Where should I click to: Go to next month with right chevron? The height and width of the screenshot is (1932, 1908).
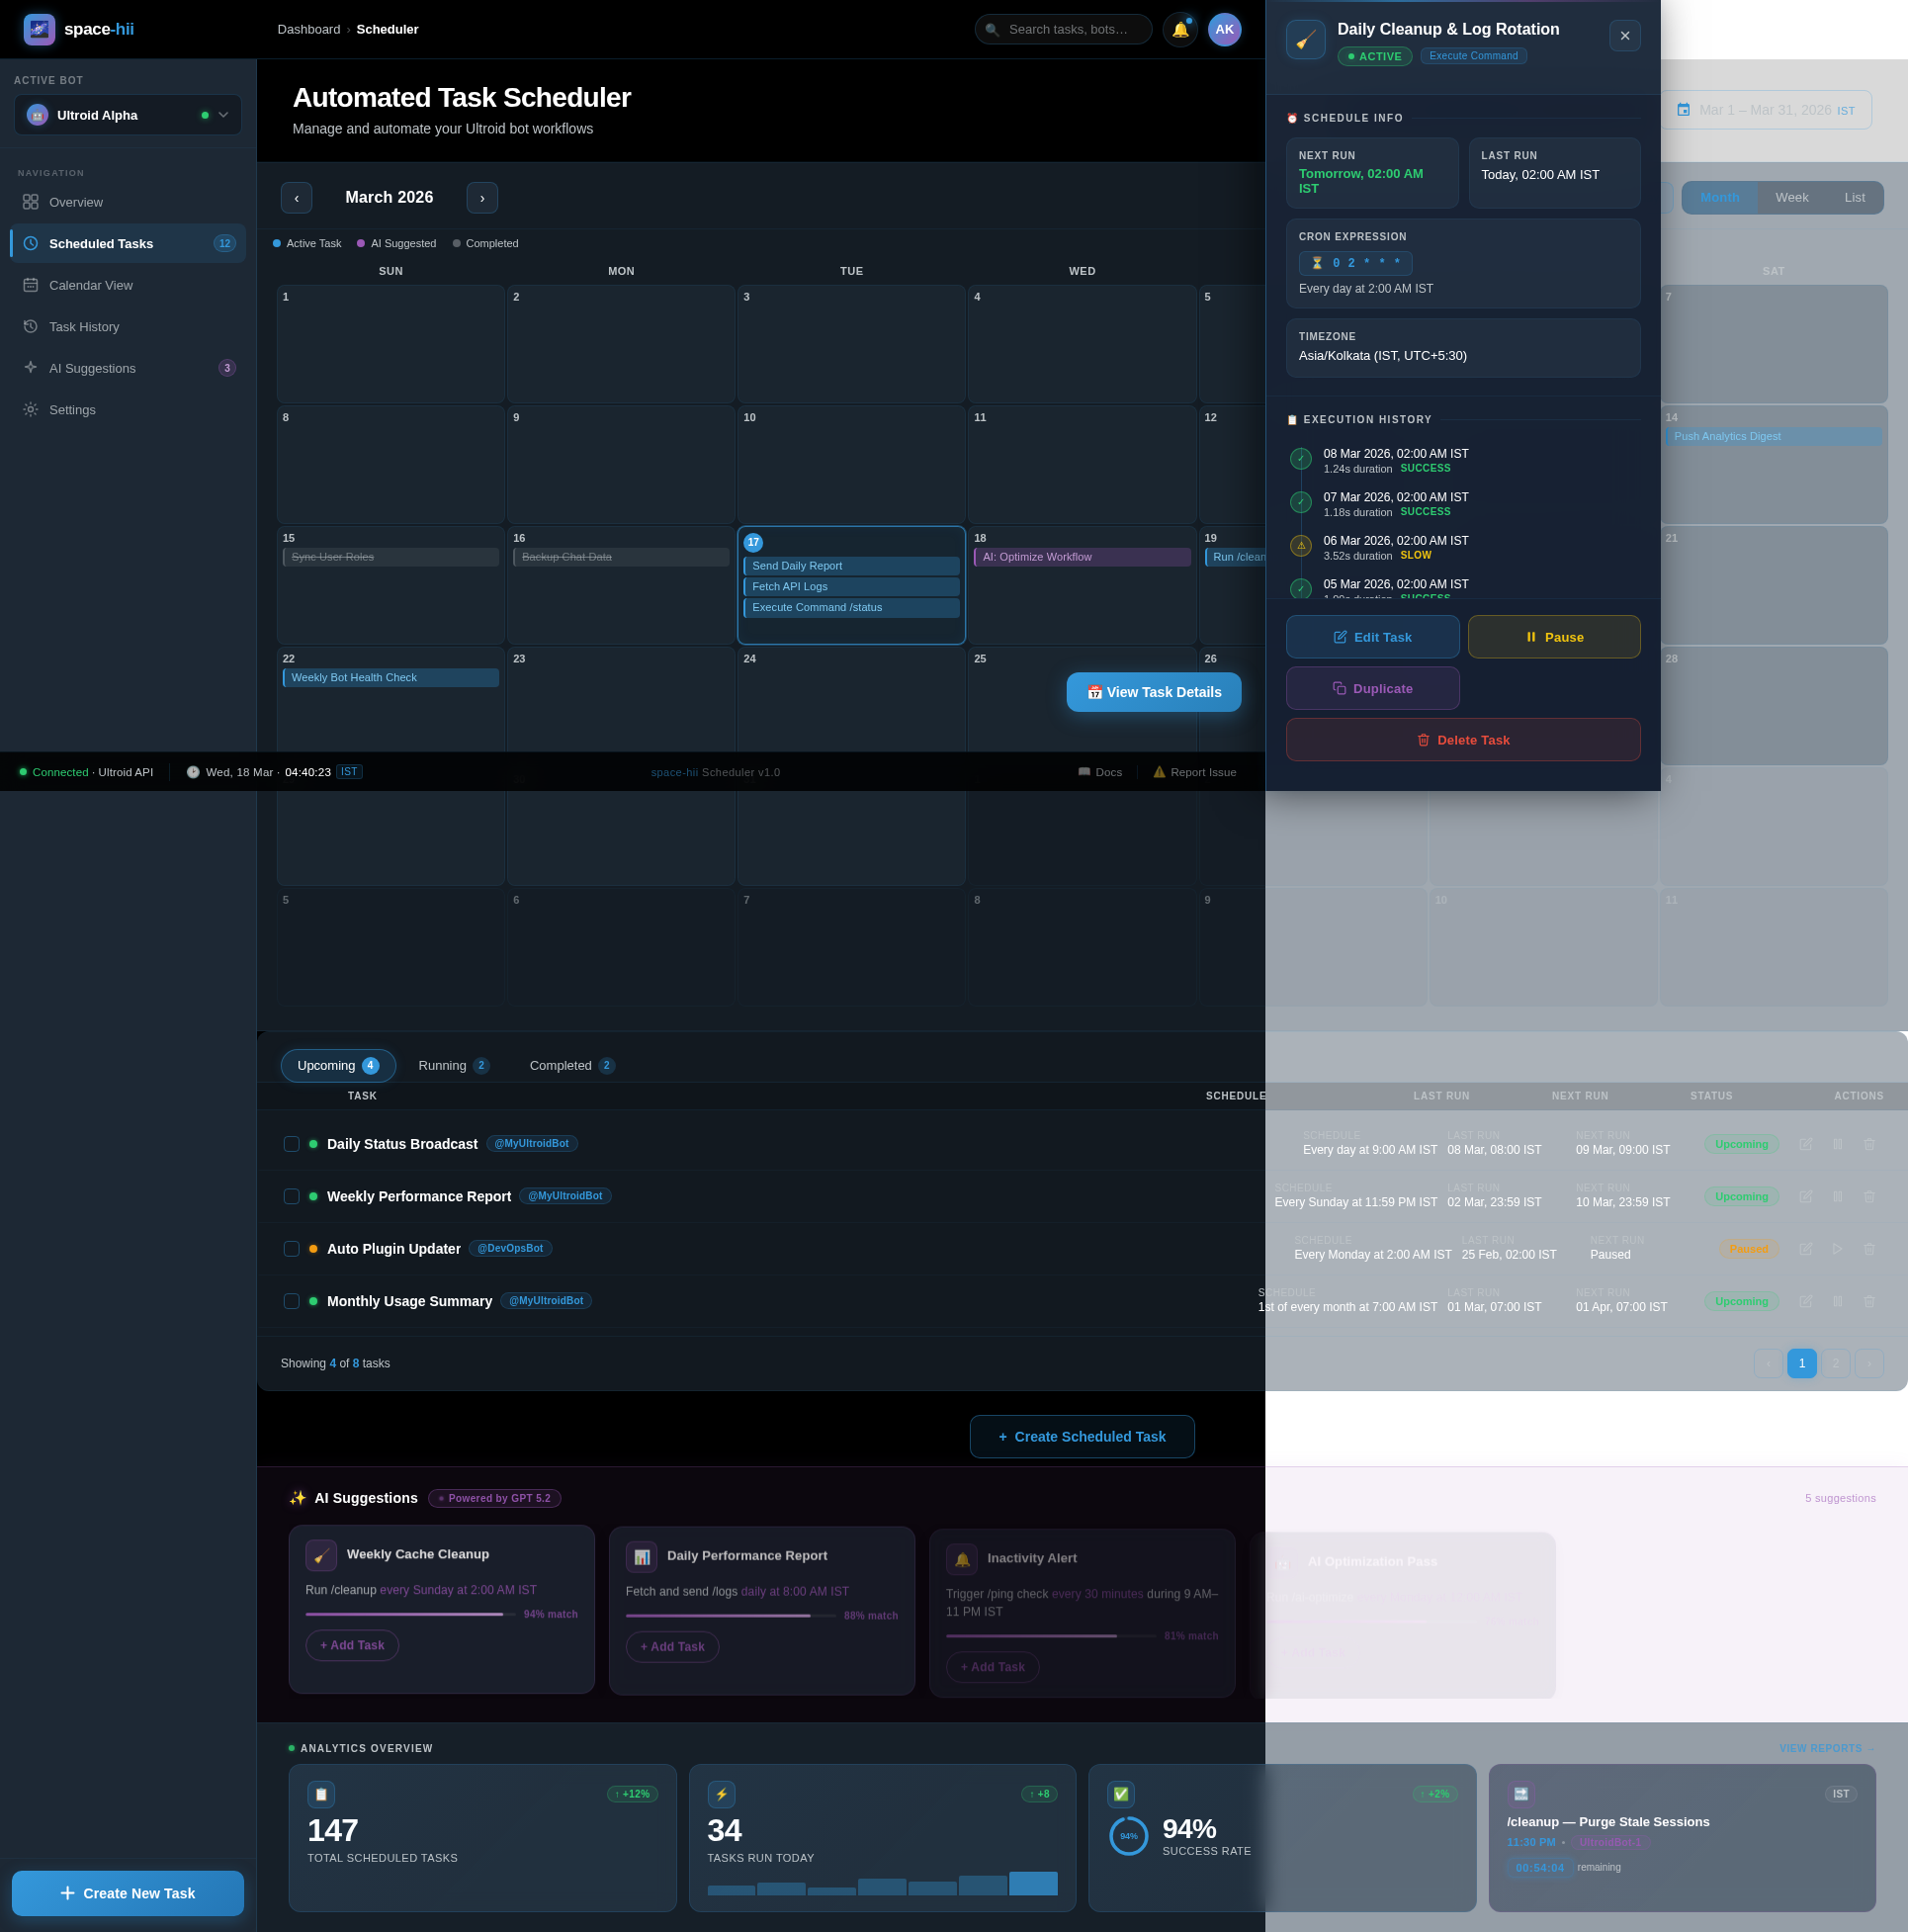(x=482, y=197)
